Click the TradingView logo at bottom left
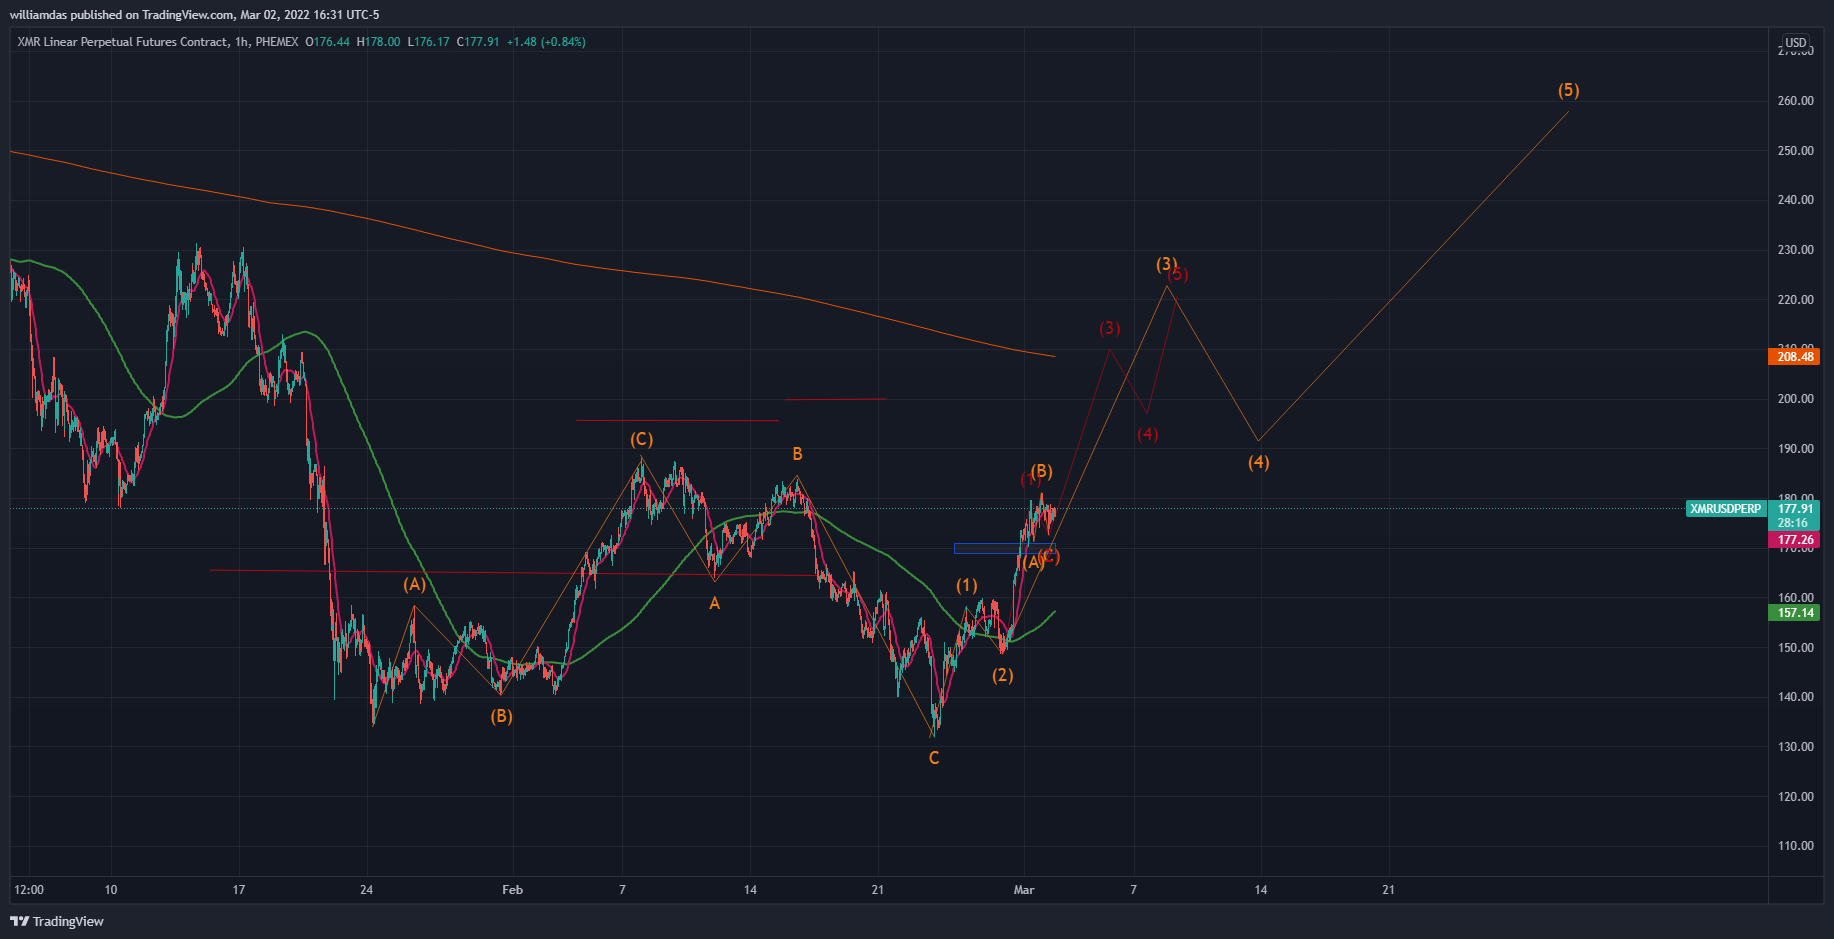The width and height of the screenshot is (1834, 939). pyautogui.click(x=57, y=921)
